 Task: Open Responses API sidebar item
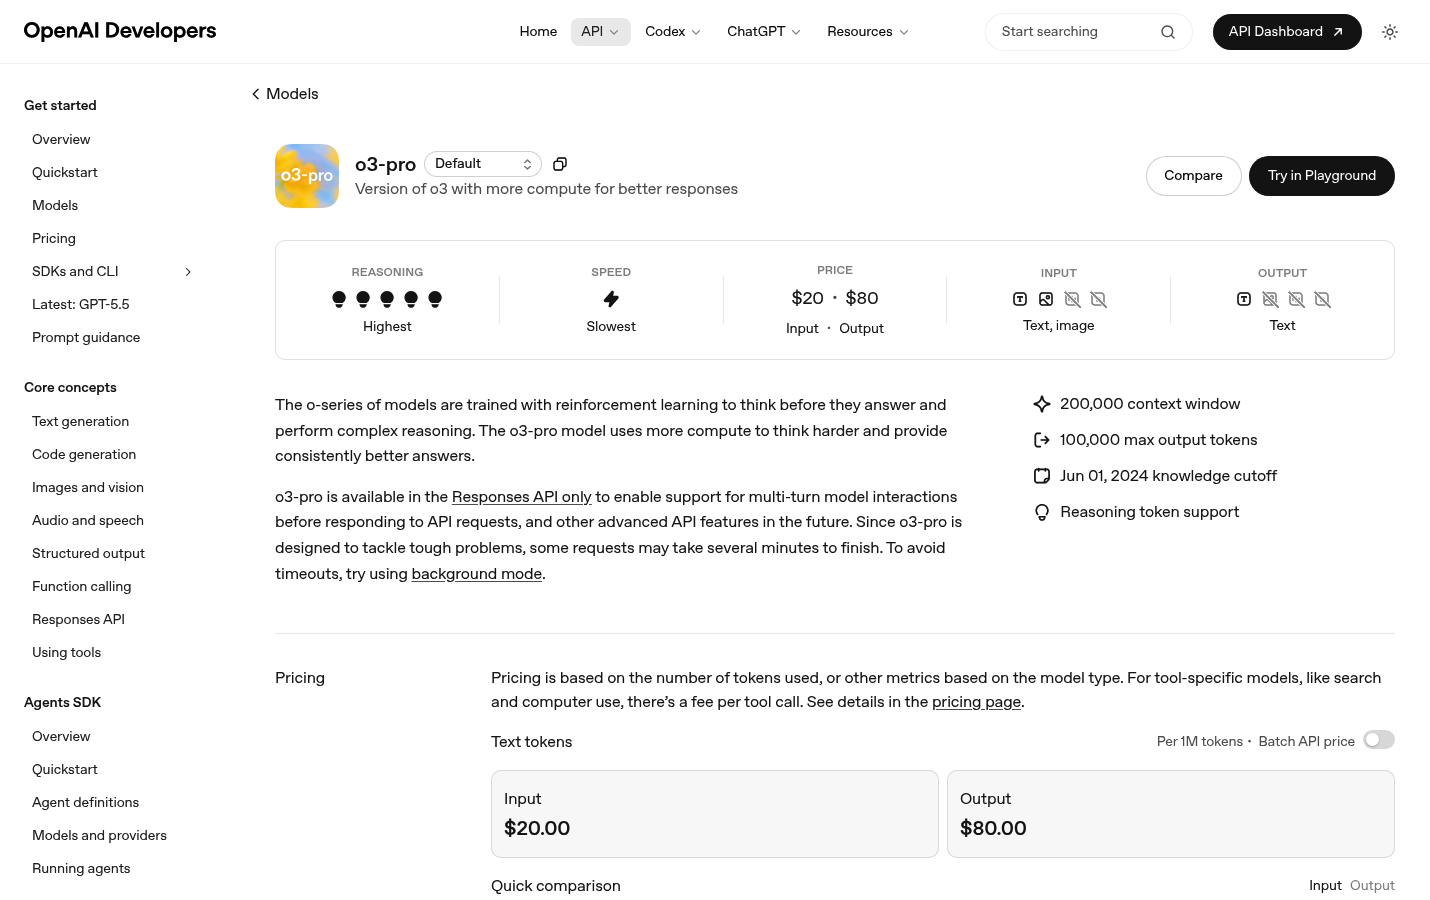coord(78,619)
